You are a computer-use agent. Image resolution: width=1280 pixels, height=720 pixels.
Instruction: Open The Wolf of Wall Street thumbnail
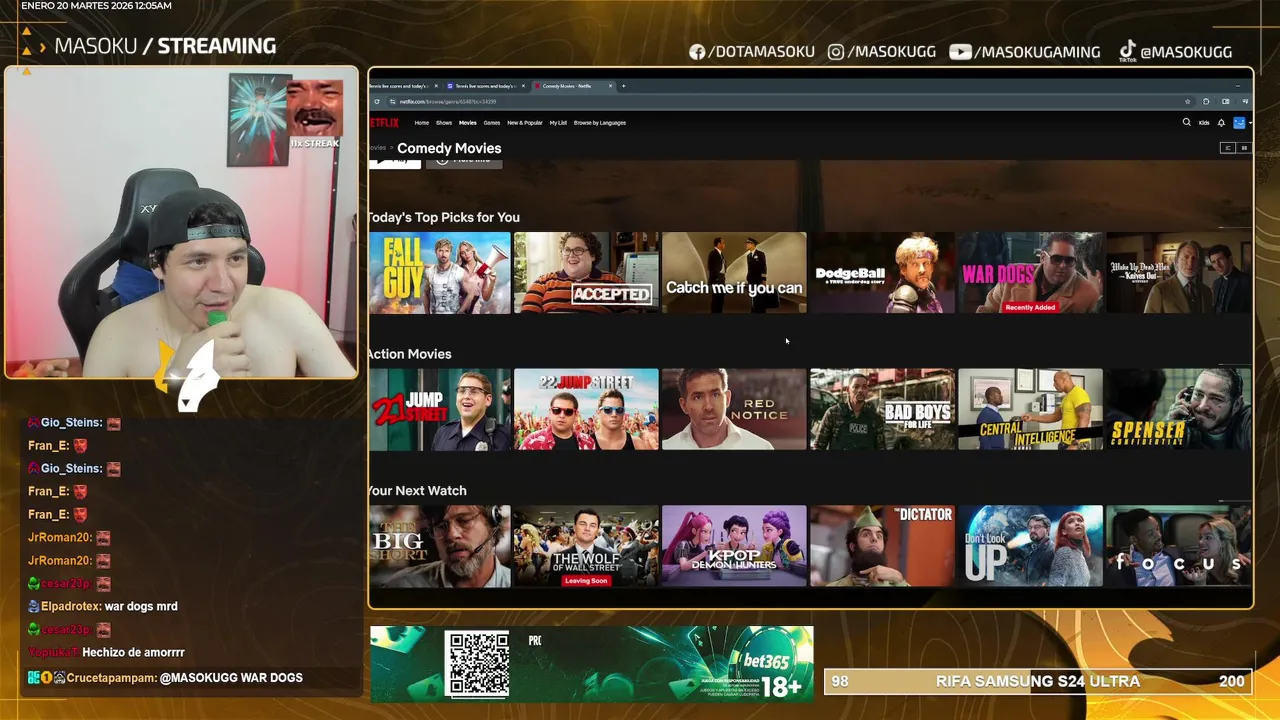point(586,546)
